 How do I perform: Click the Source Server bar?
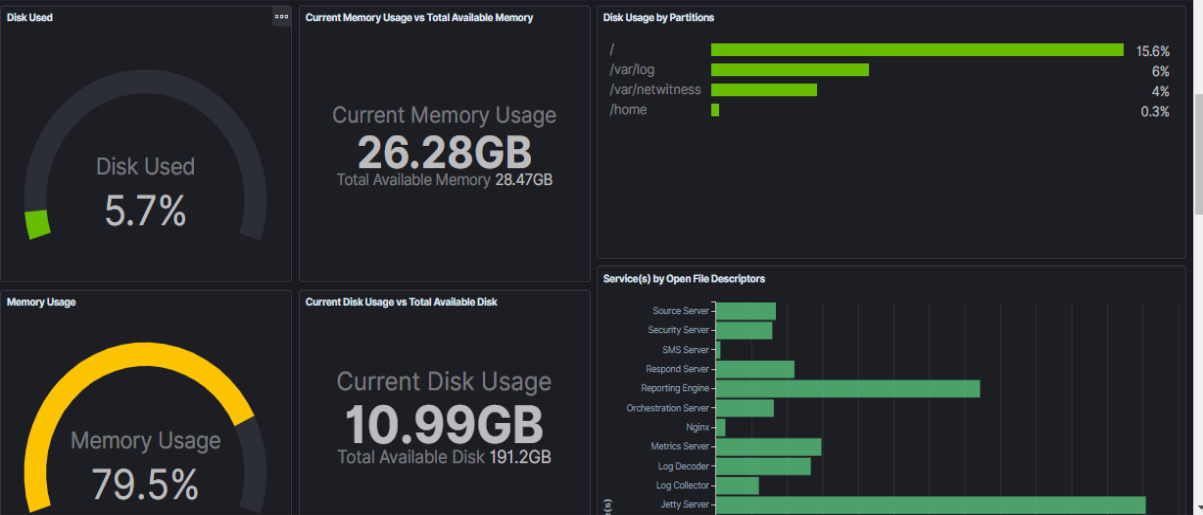pyautogui.click(x=745, y=311)
